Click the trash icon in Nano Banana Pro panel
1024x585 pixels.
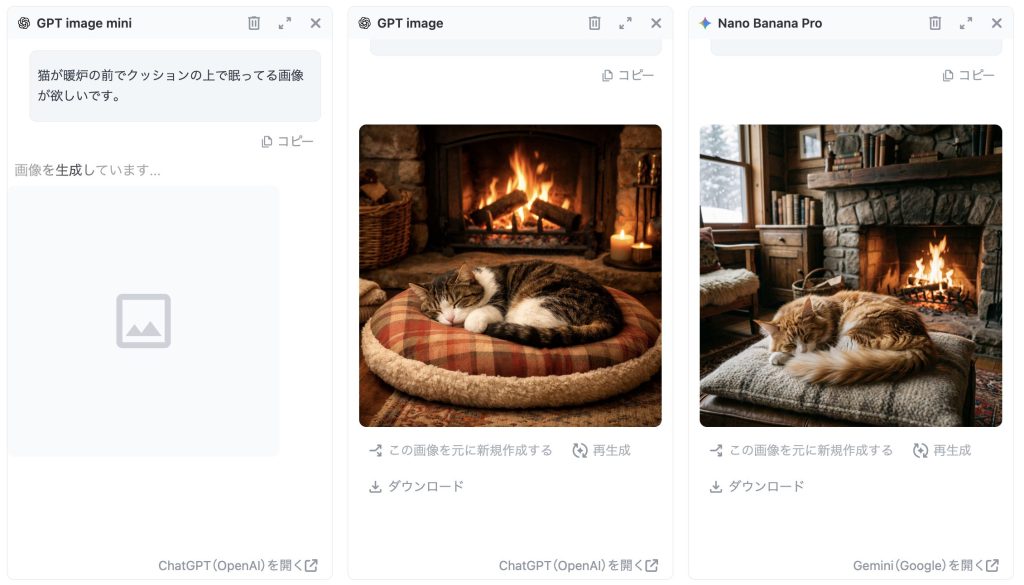click(x=935, y=24)
